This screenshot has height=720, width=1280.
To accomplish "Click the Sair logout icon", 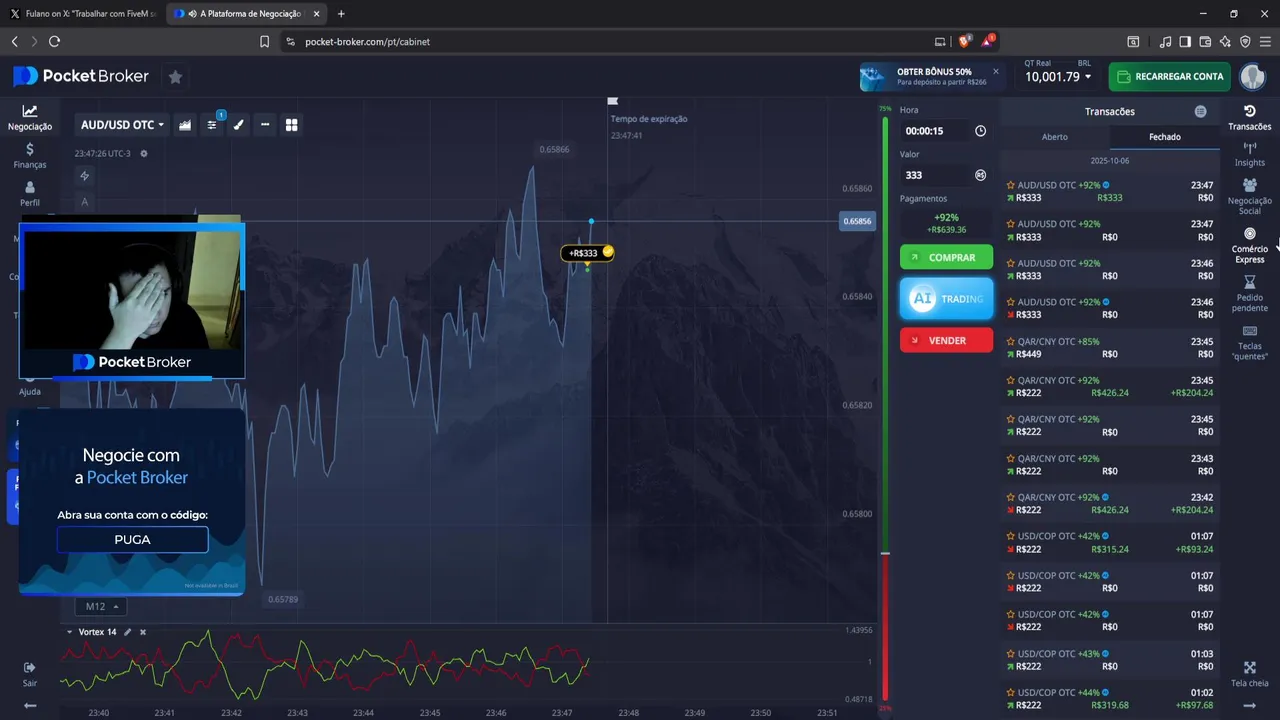I will pos(30,673).
